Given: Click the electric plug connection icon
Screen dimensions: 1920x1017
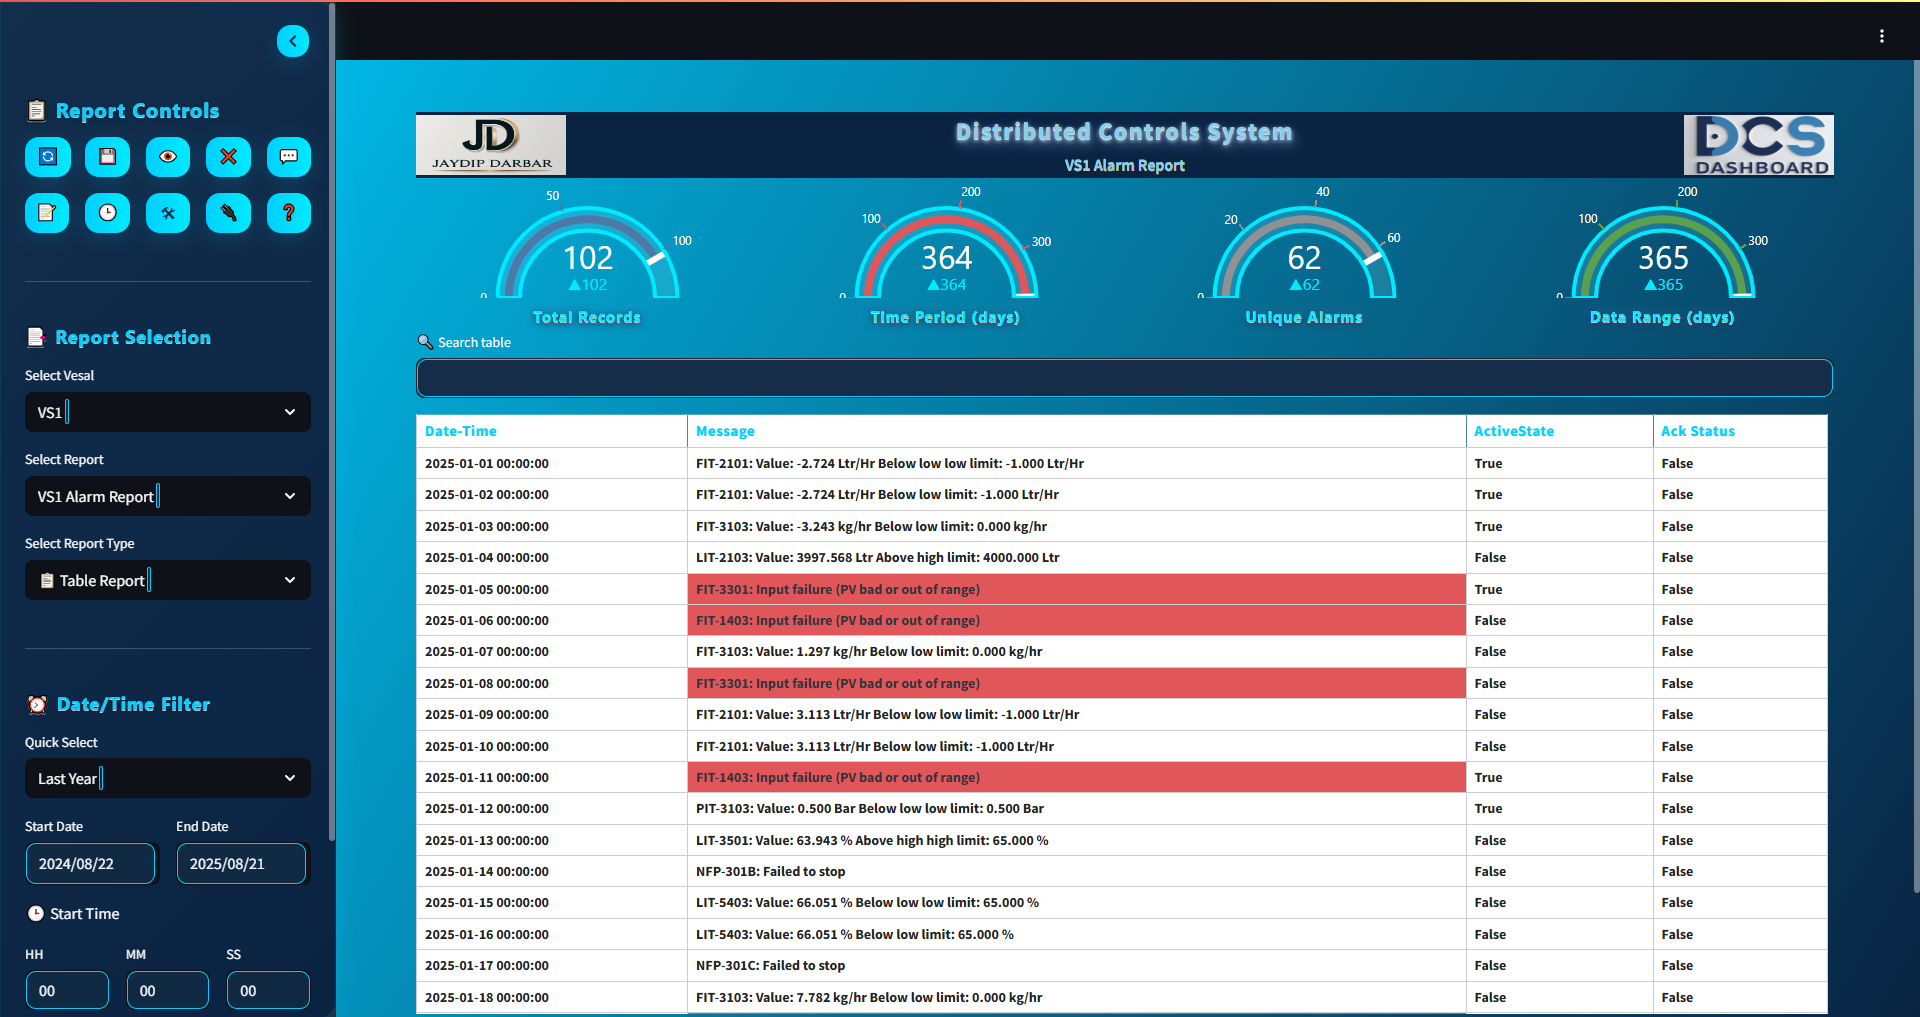Looking at the screenshot, I should 228,213.
